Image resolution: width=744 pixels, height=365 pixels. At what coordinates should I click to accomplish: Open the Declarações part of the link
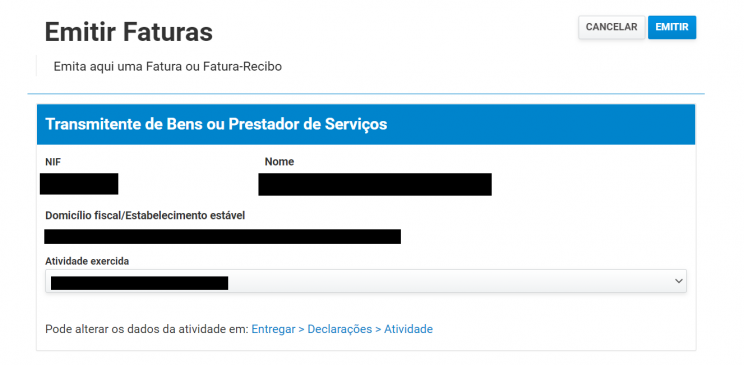coord(340,329)
